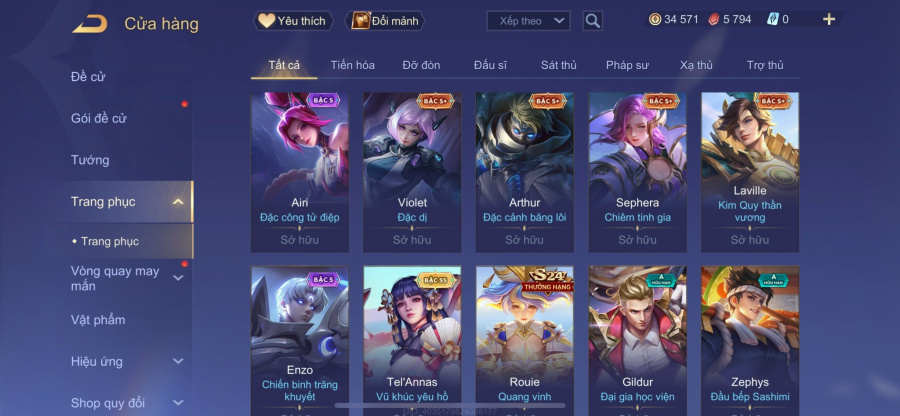This screenshot has height=416, width=900.
Task: Switch to the Sát thủ tab
Action: coord(558,65)
